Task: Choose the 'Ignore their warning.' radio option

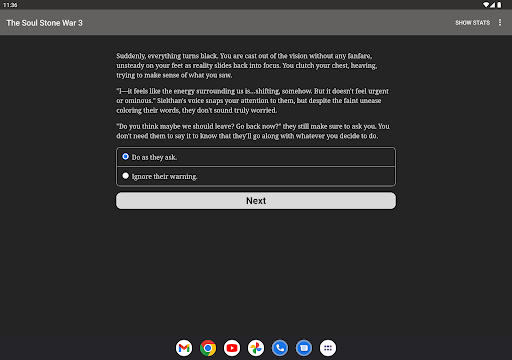Action: [256, 176]
